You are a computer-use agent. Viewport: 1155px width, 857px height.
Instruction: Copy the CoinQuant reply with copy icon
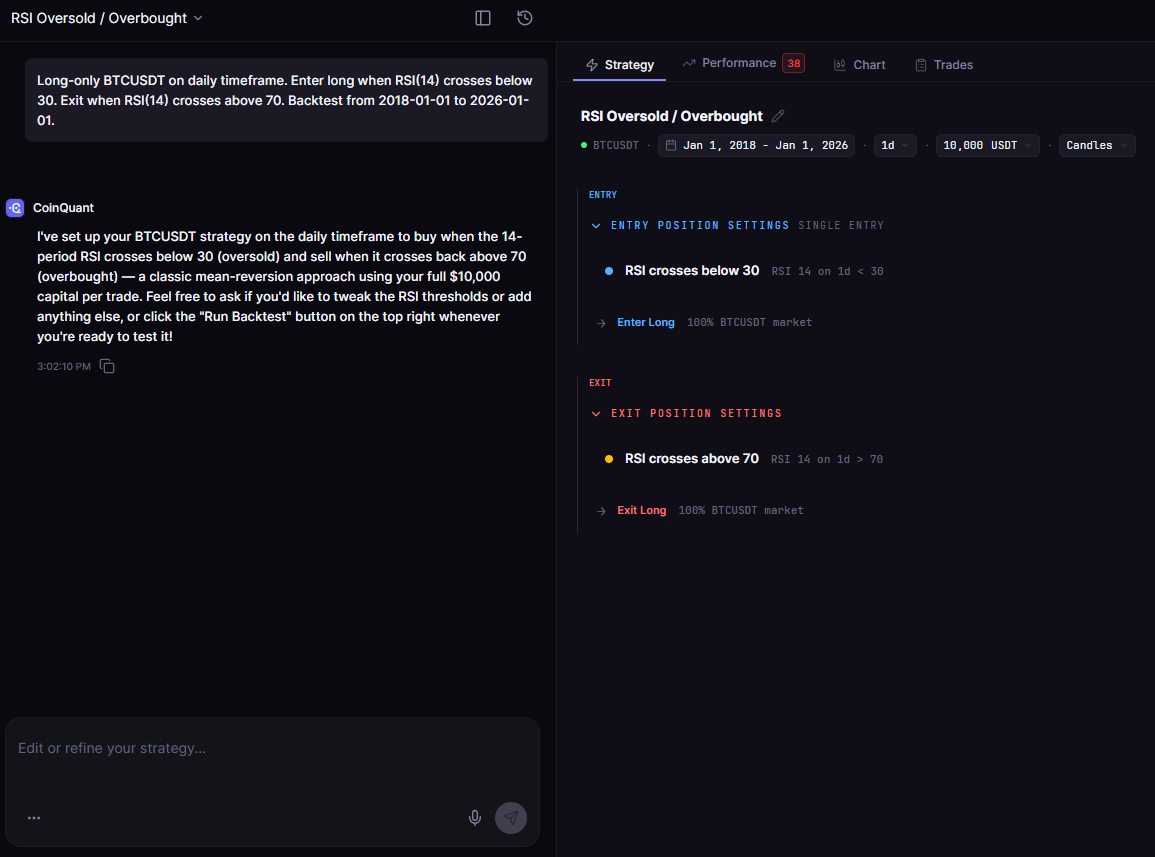pyautogui.click(x=107, y=366)
